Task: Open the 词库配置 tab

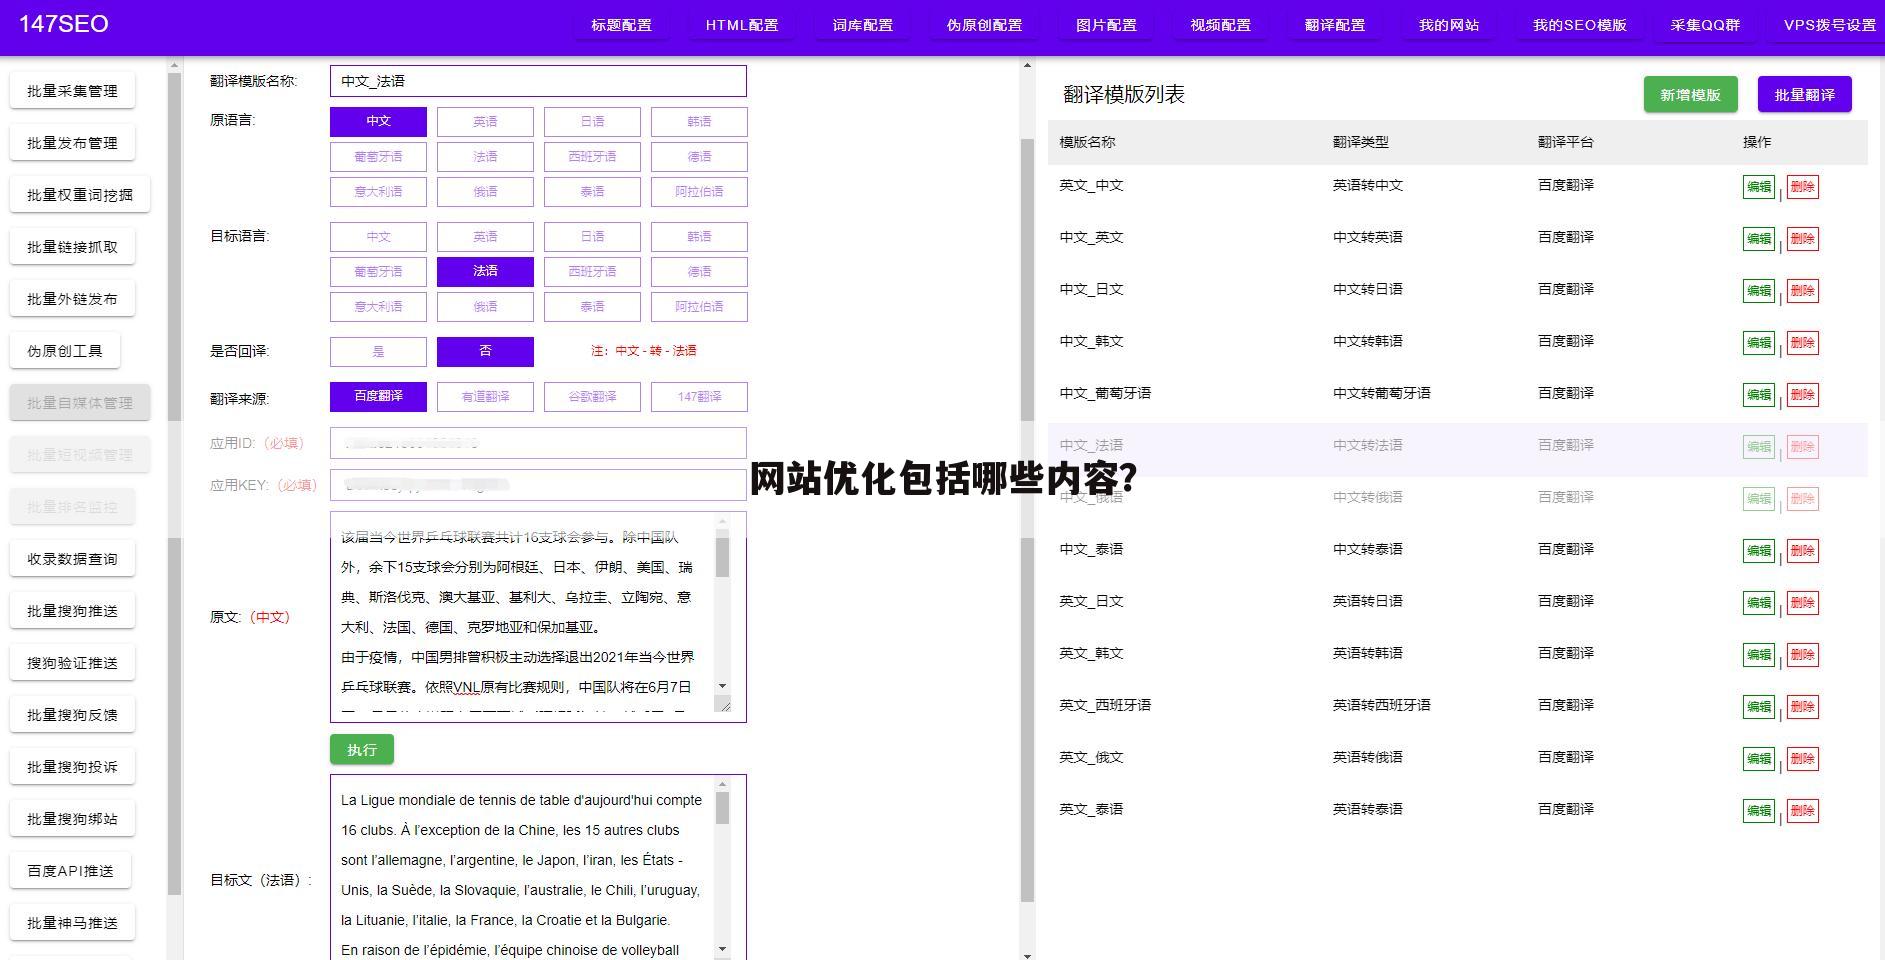Action: (862, 25)
